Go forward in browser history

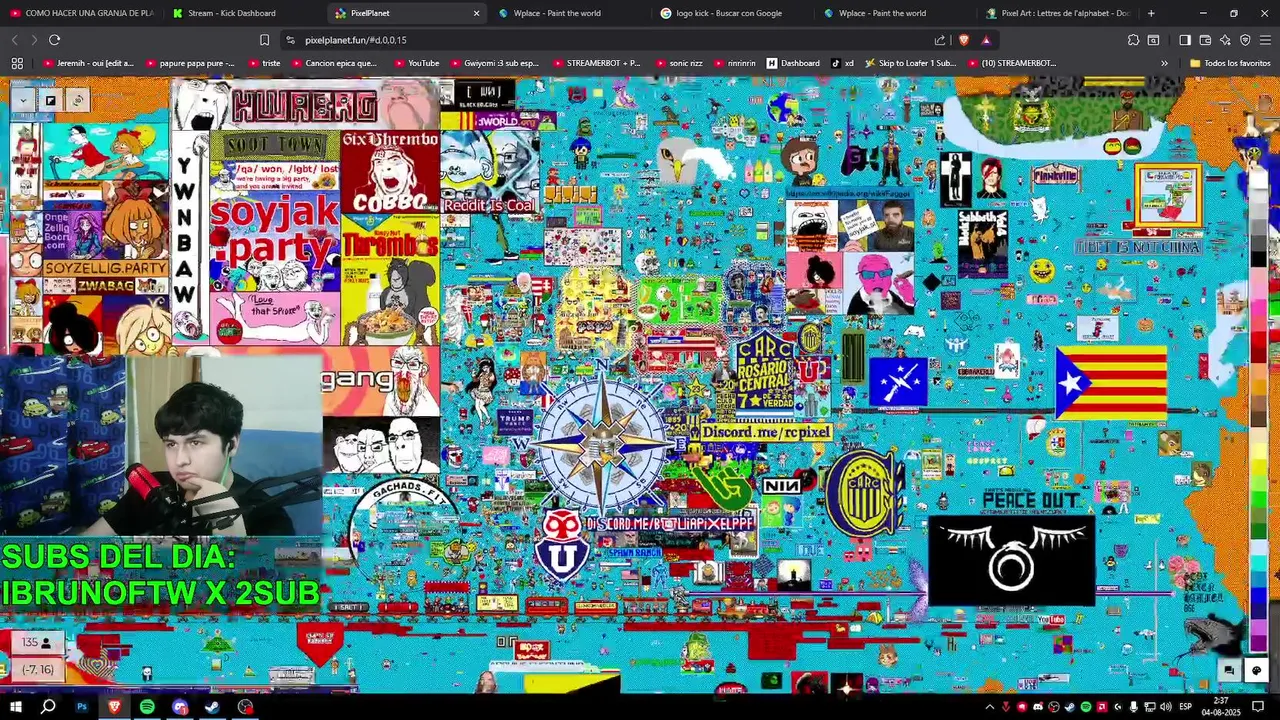point(34,40)
